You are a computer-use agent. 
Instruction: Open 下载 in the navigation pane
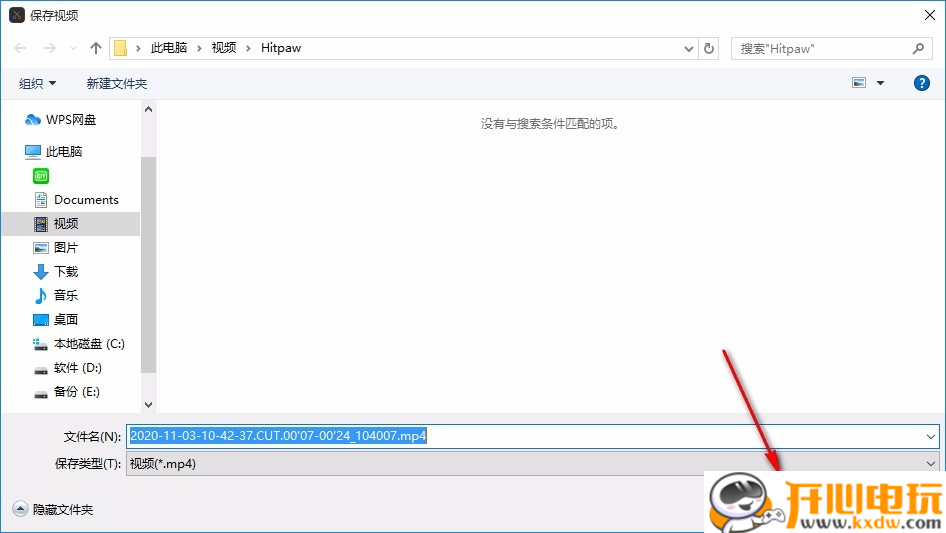click(66, 272)
